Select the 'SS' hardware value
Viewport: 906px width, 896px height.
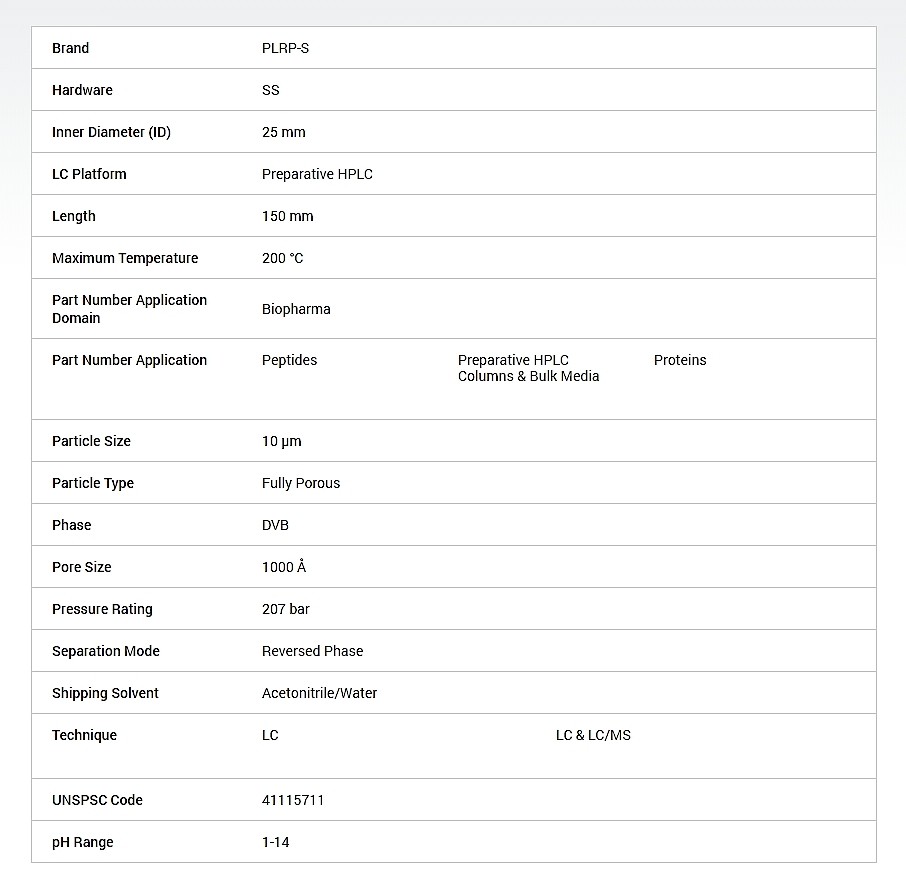[270, 90]
